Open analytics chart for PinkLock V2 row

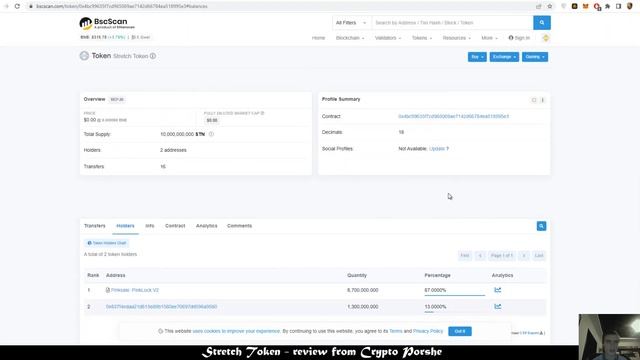click(498, 290)
